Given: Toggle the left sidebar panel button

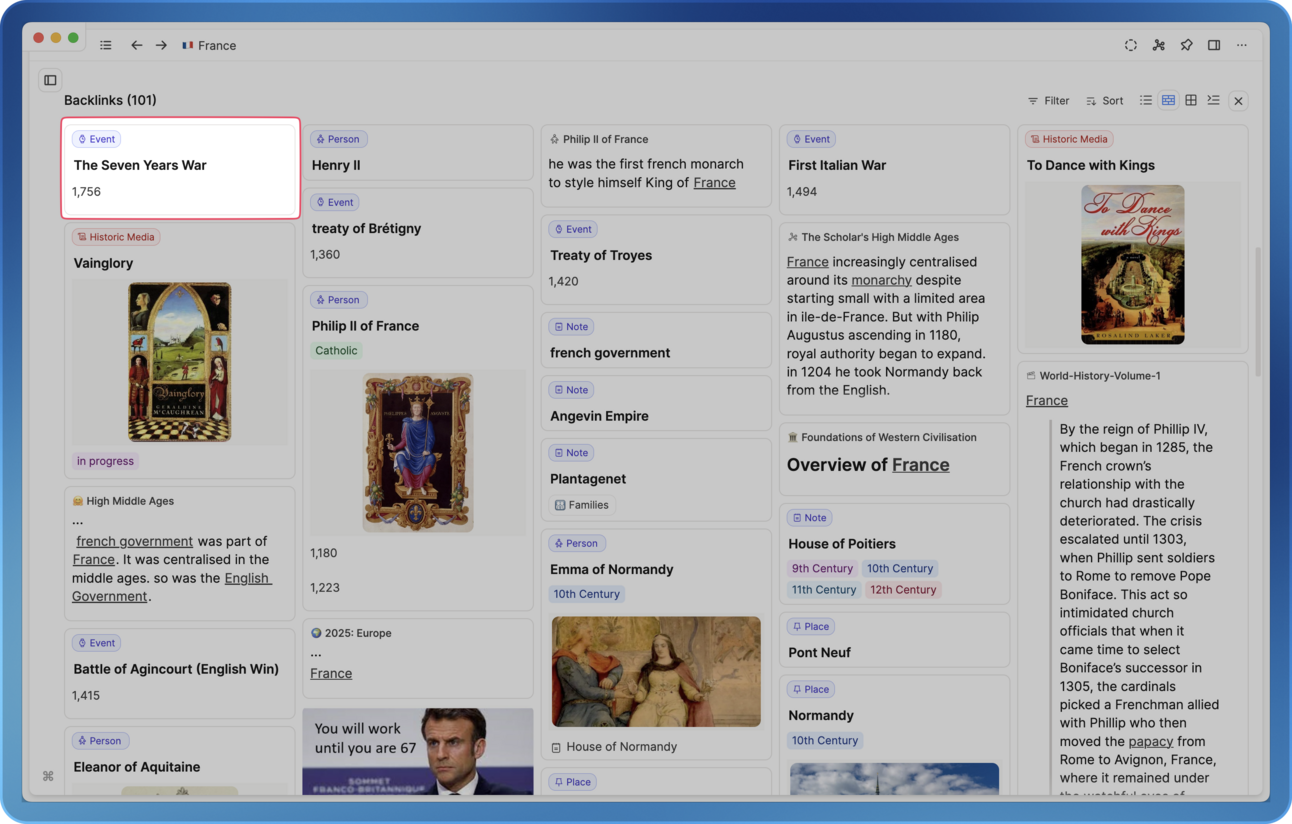Looking at the screenshot, I should pyautogui.click(x=50, y=80).
